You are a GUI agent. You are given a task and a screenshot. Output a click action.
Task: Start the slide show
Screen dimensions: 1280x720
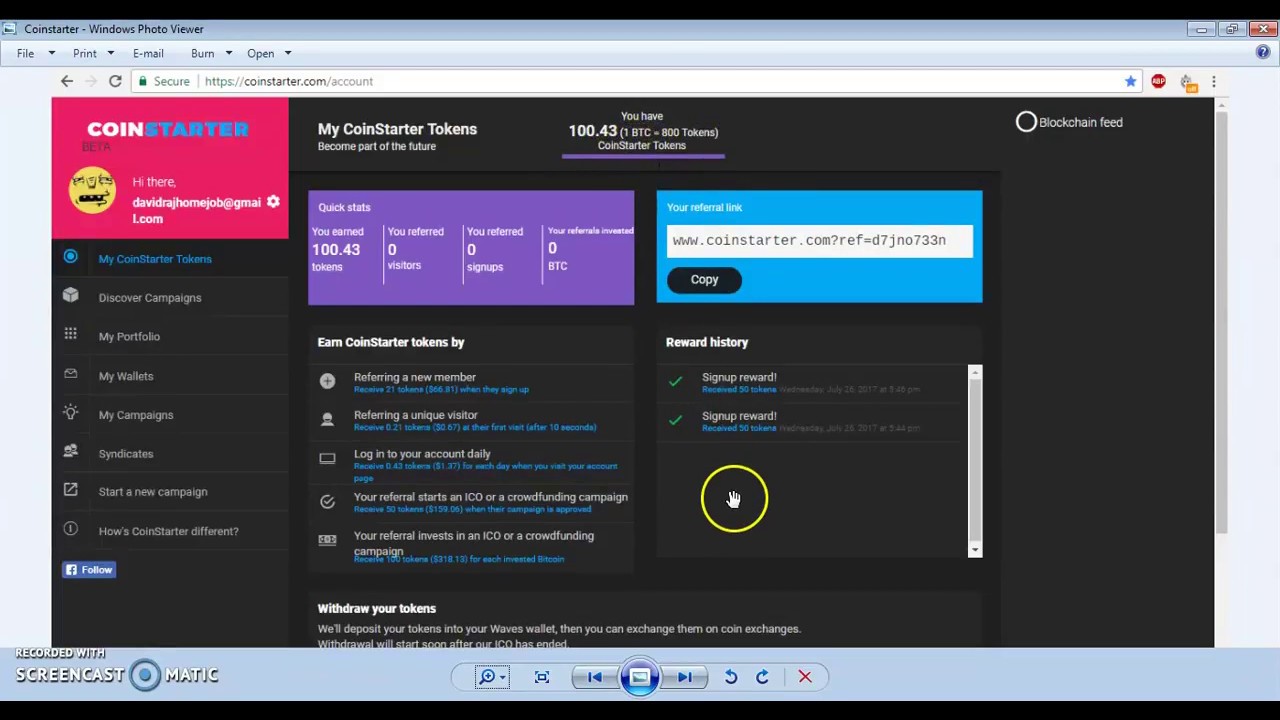(x=640, y=677)
